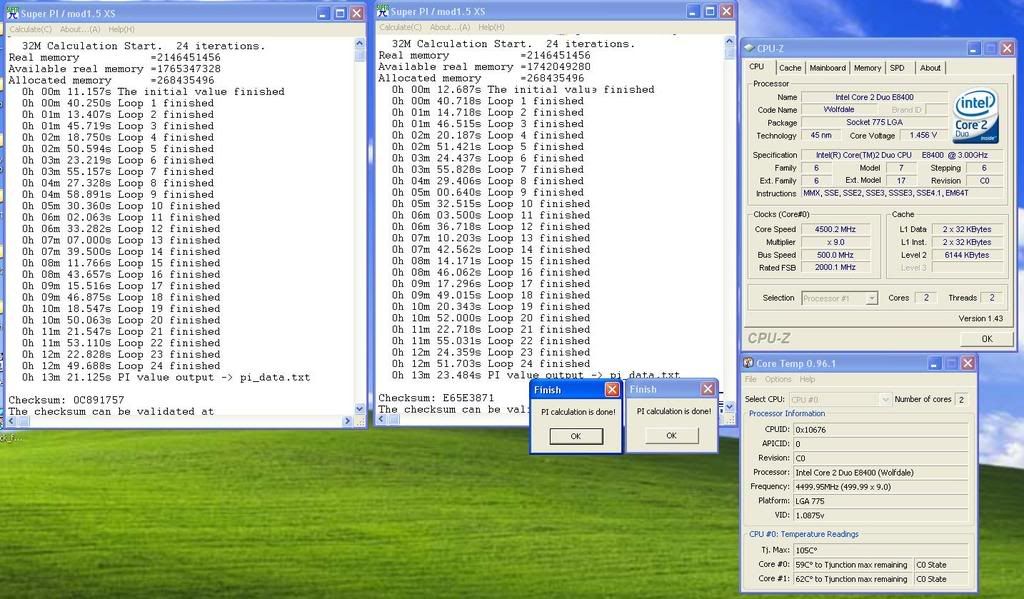Click the up scroll arrow in left Super PI
Image resolution: width=1024 pixels, height=599 pixels.
[360, 44]
